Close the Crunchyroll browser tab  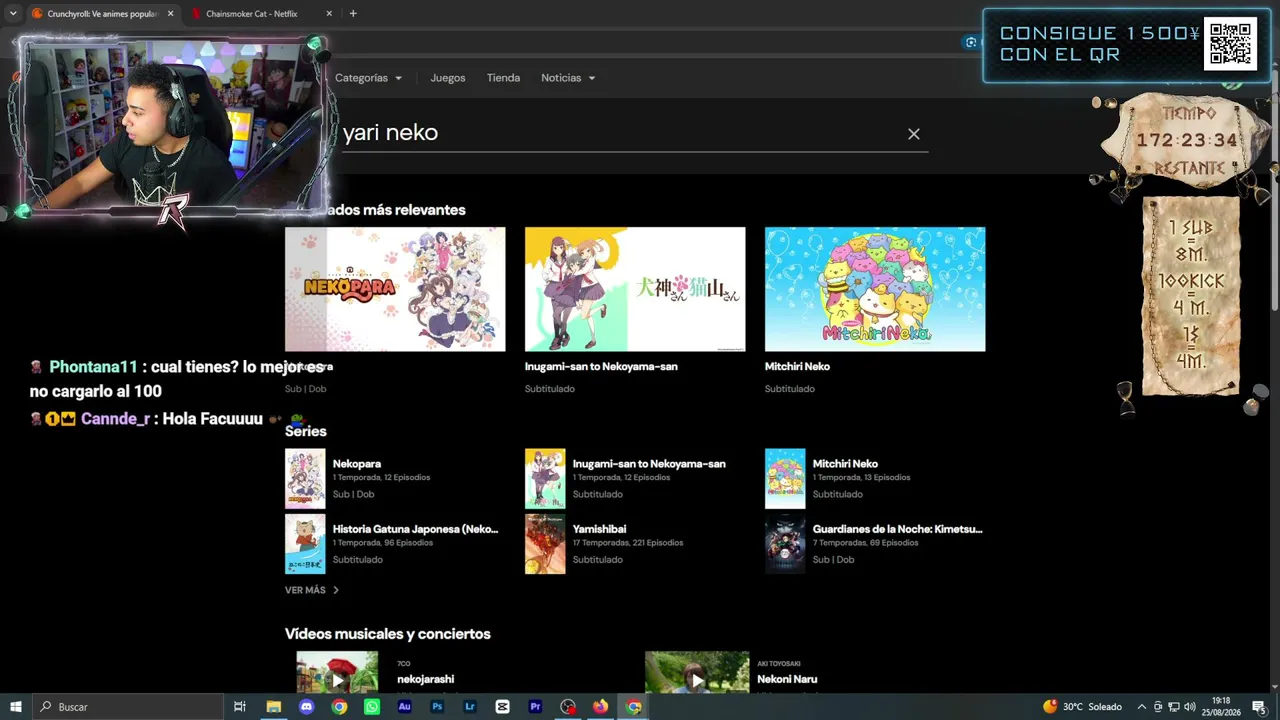pyautogui.click(x=170, y=14)
